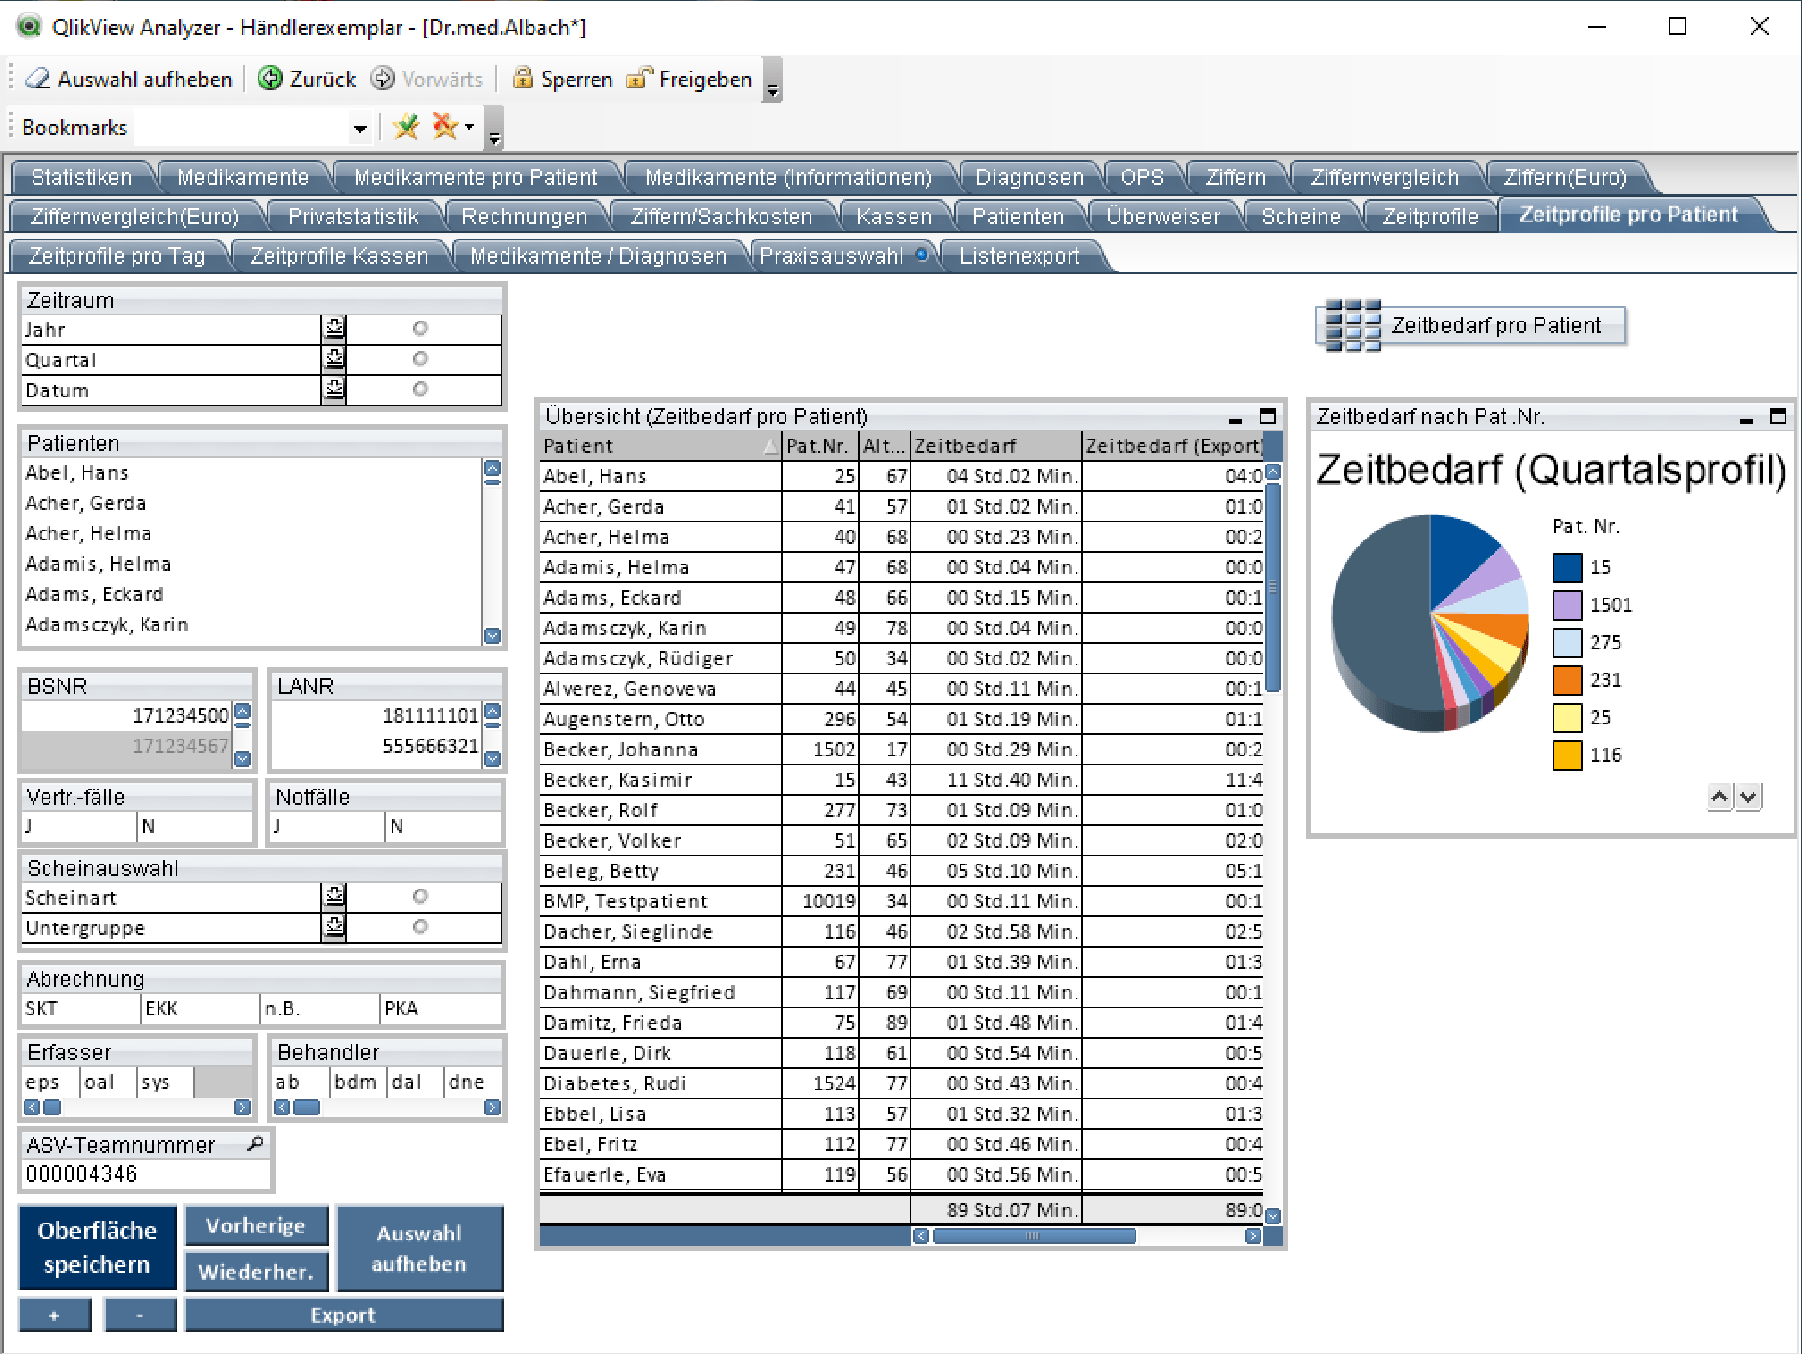Expand the Datum selection list
The image size is (1802, 1354).
click(x=334, y=390)
